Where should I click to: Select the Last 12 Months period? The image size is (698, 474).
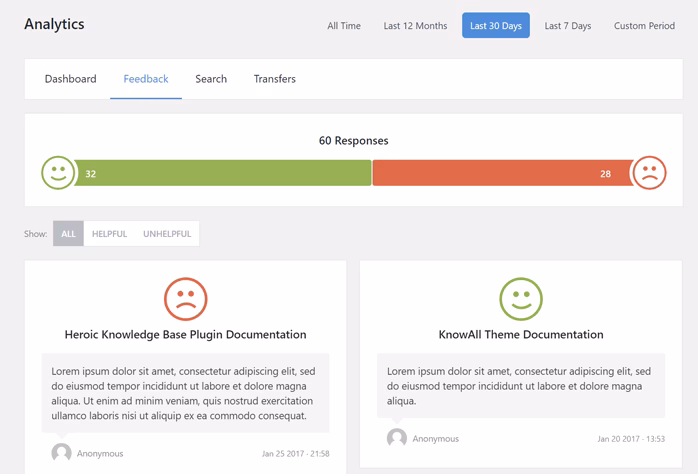click(415, 26)
